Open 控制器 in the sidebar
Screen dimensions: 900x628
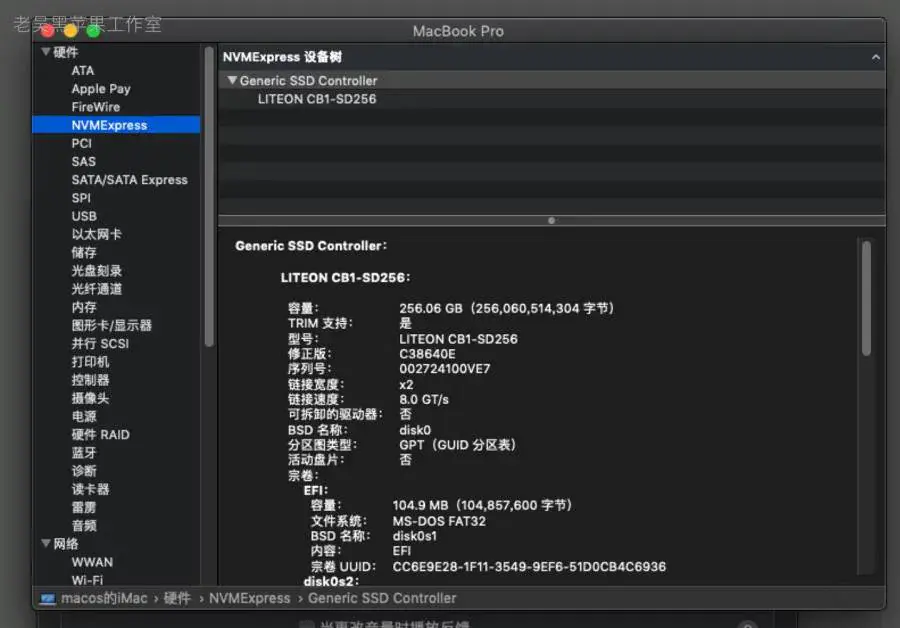pyautogui.click(x=90, y=380)
